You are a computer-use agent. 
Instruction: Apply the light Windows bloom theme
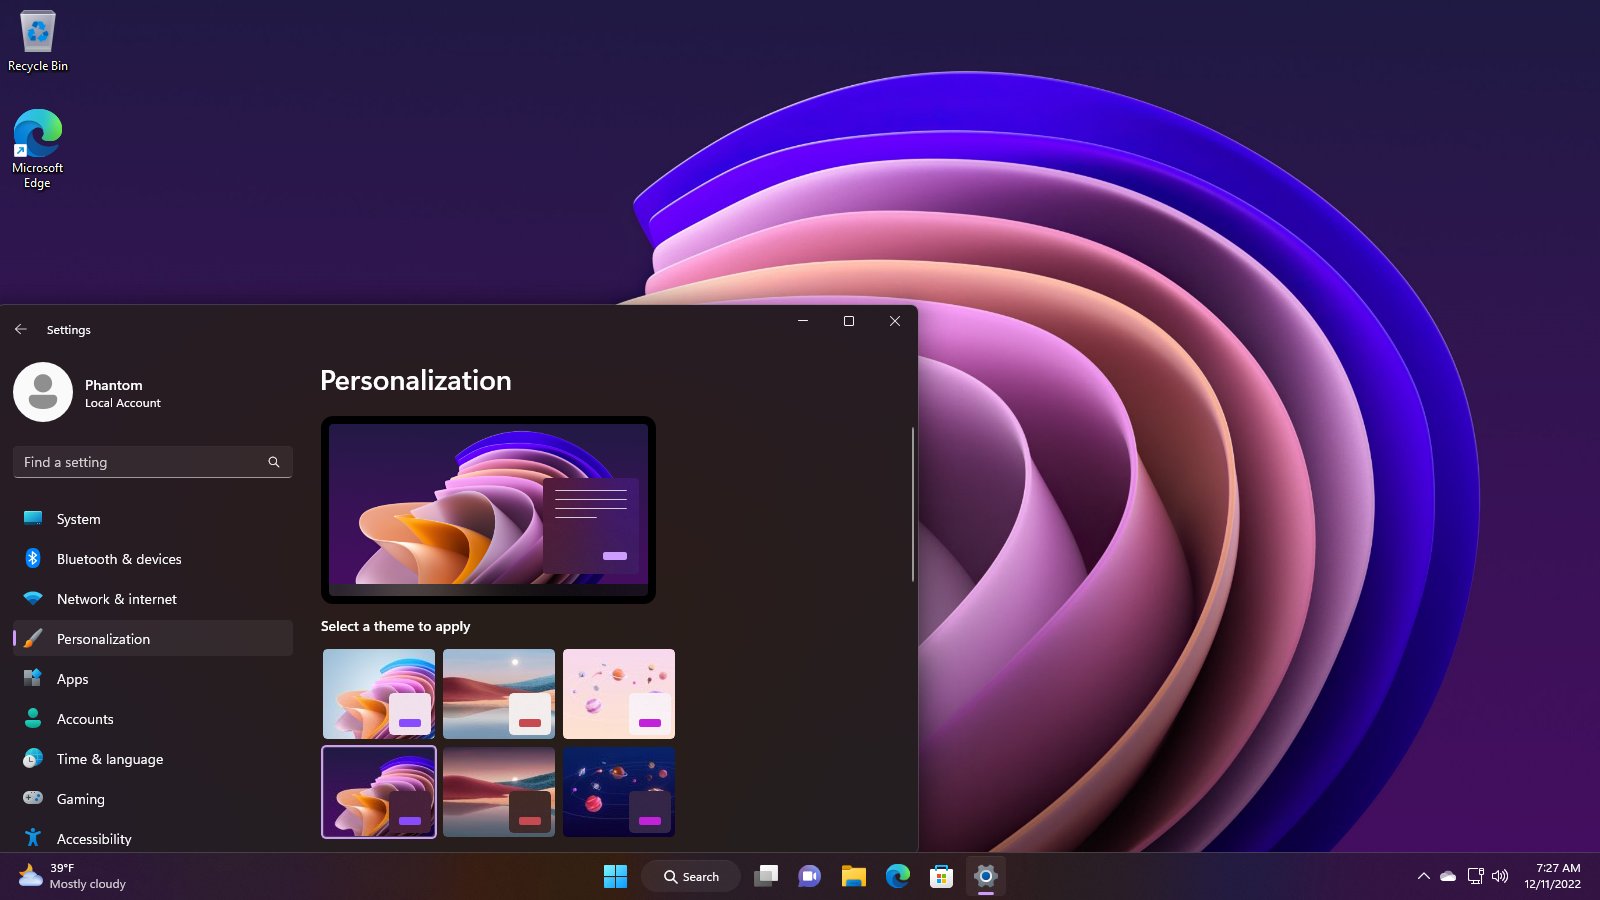[379, 694]
